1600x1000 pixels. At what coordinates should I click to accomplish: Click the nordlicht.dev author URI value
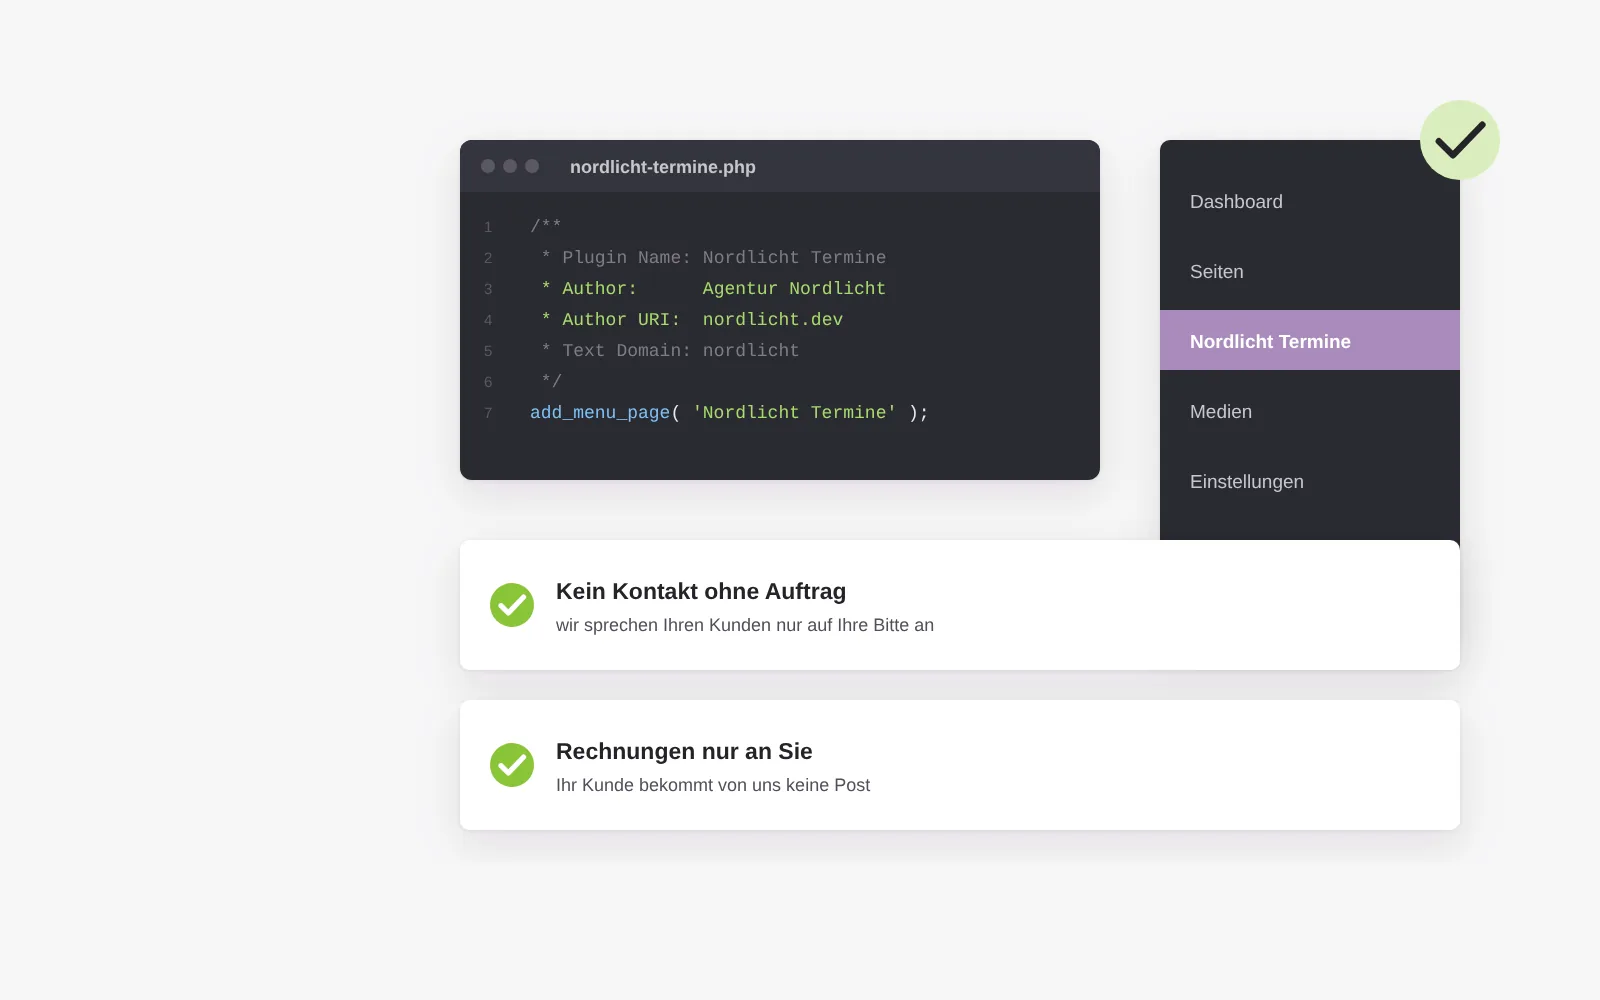coord(773,320)
